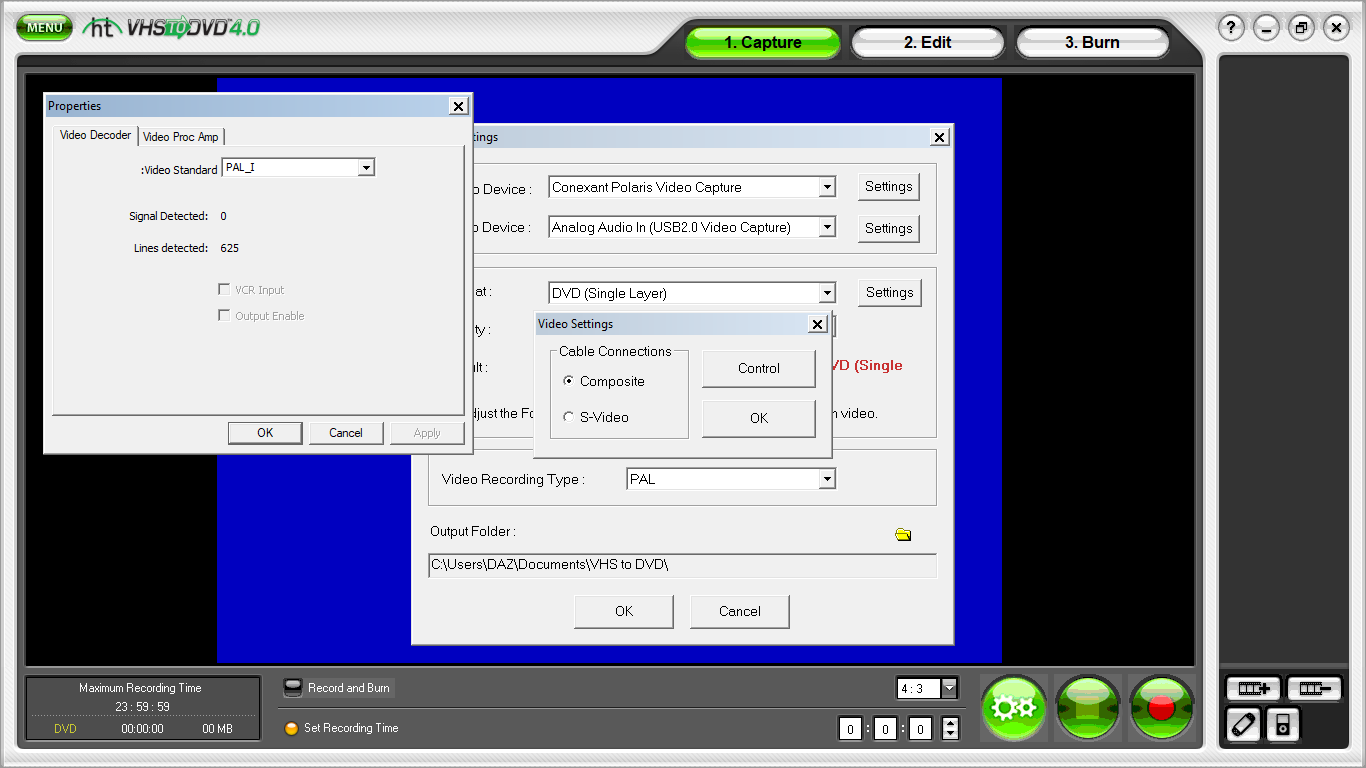Toggle the Set Recording Time orange indicator
Viewport: 1366px width, 768px height.
pyautogui.click(x=292, y=728)
